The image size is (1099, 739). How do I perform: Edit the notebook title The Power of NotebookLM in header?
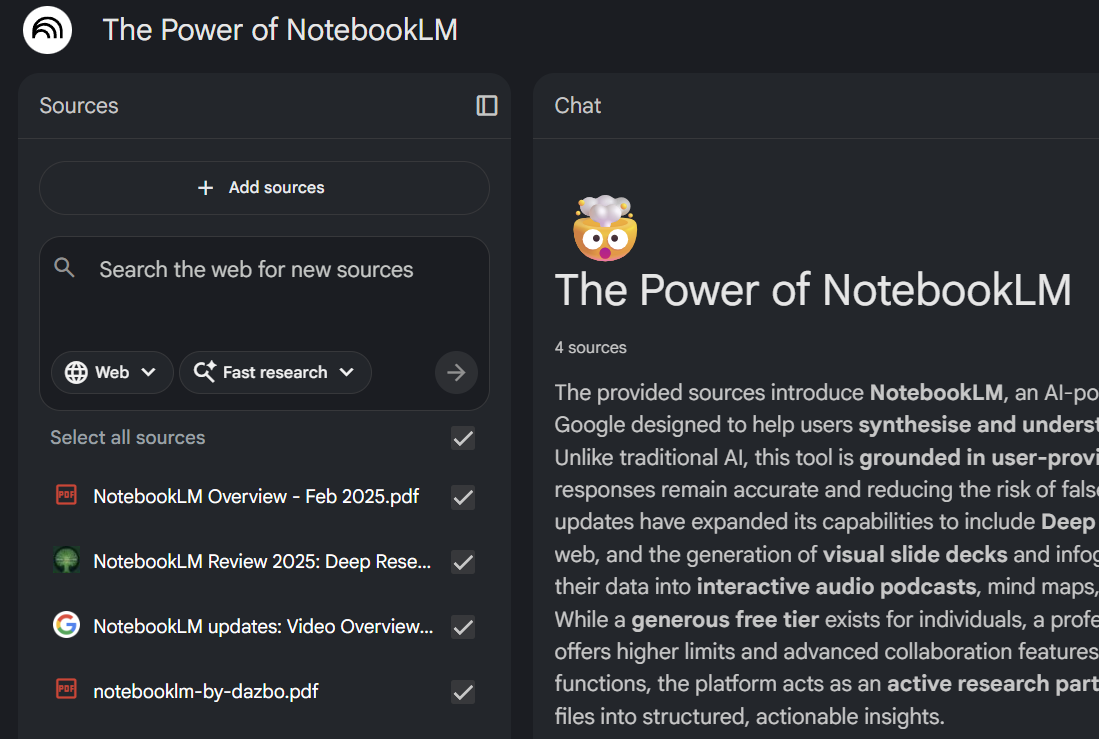click(280, 30)
